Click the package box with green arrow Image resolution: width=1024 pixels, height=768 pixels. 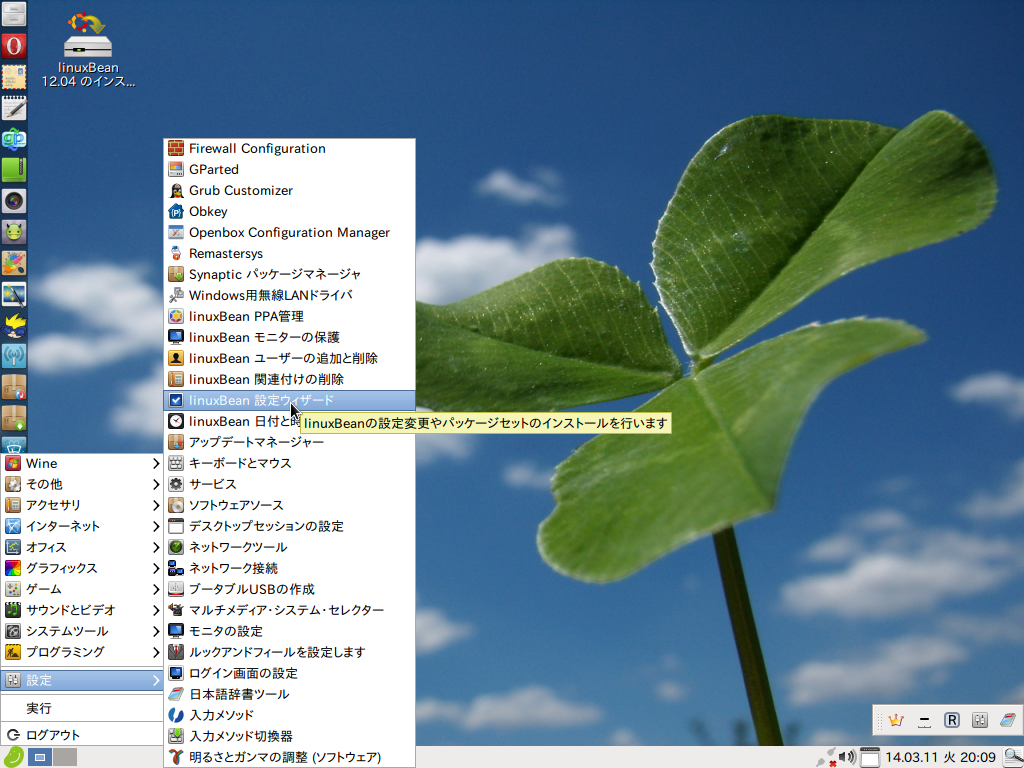(x=14, y=419)
